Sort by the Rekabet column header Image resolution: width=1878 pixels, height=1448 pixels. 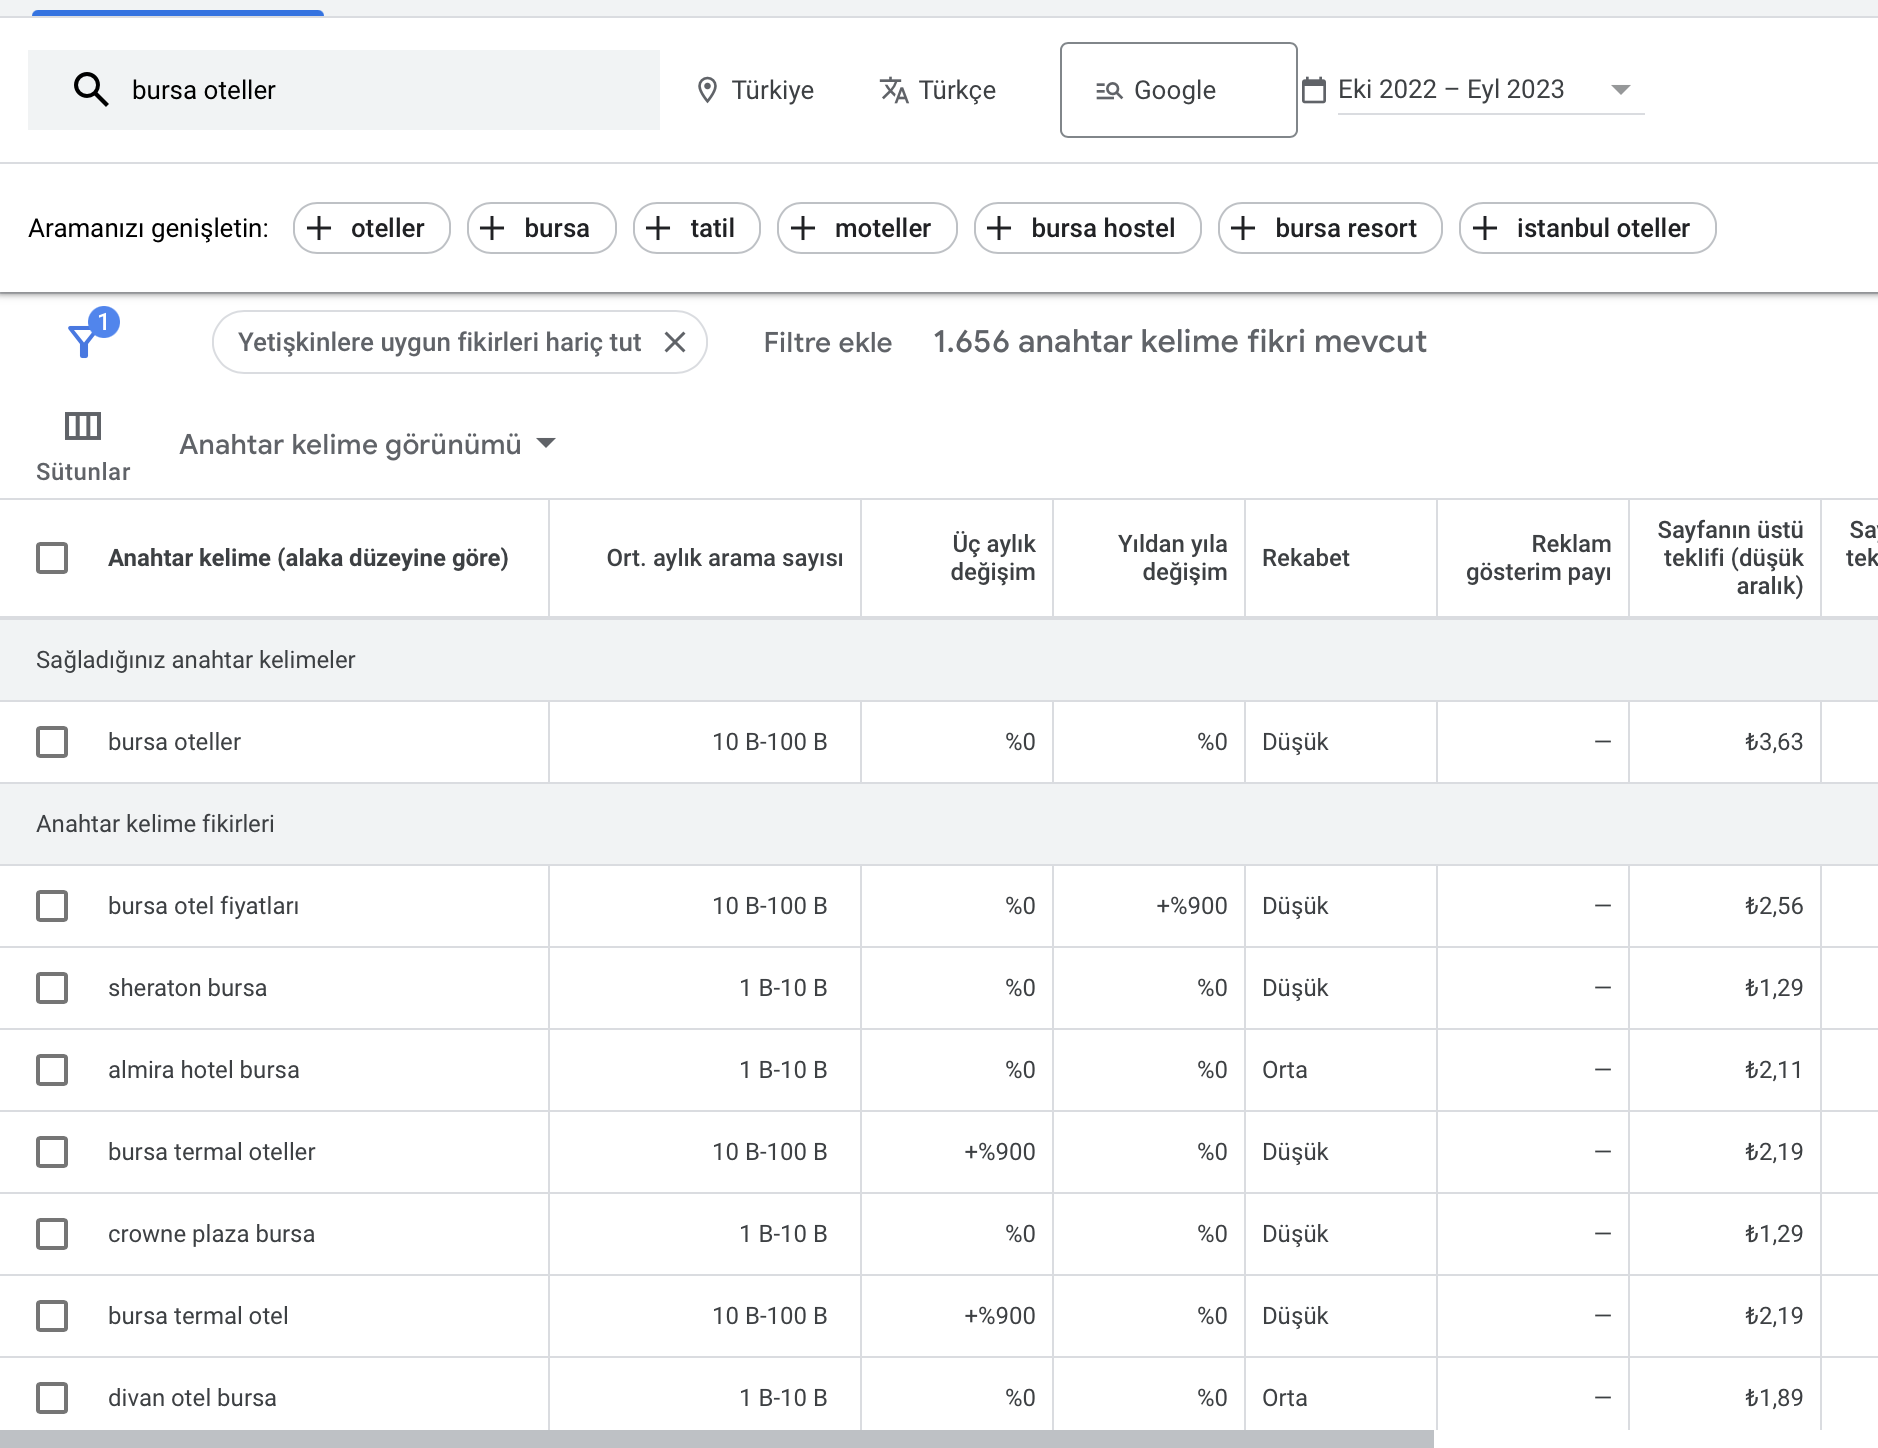pyautogui.click(x=1305, y=558)
